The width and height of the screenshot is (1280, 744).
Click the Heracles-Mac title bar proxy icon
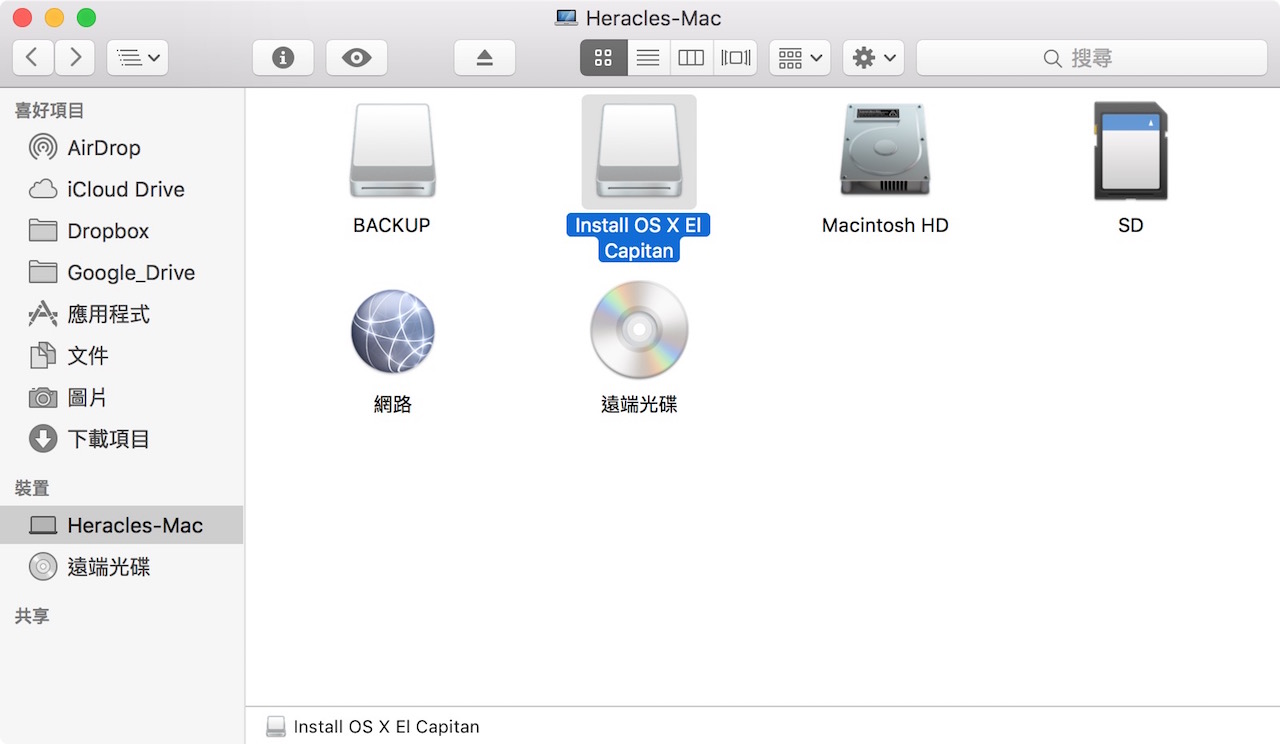(x=567, y=18)
